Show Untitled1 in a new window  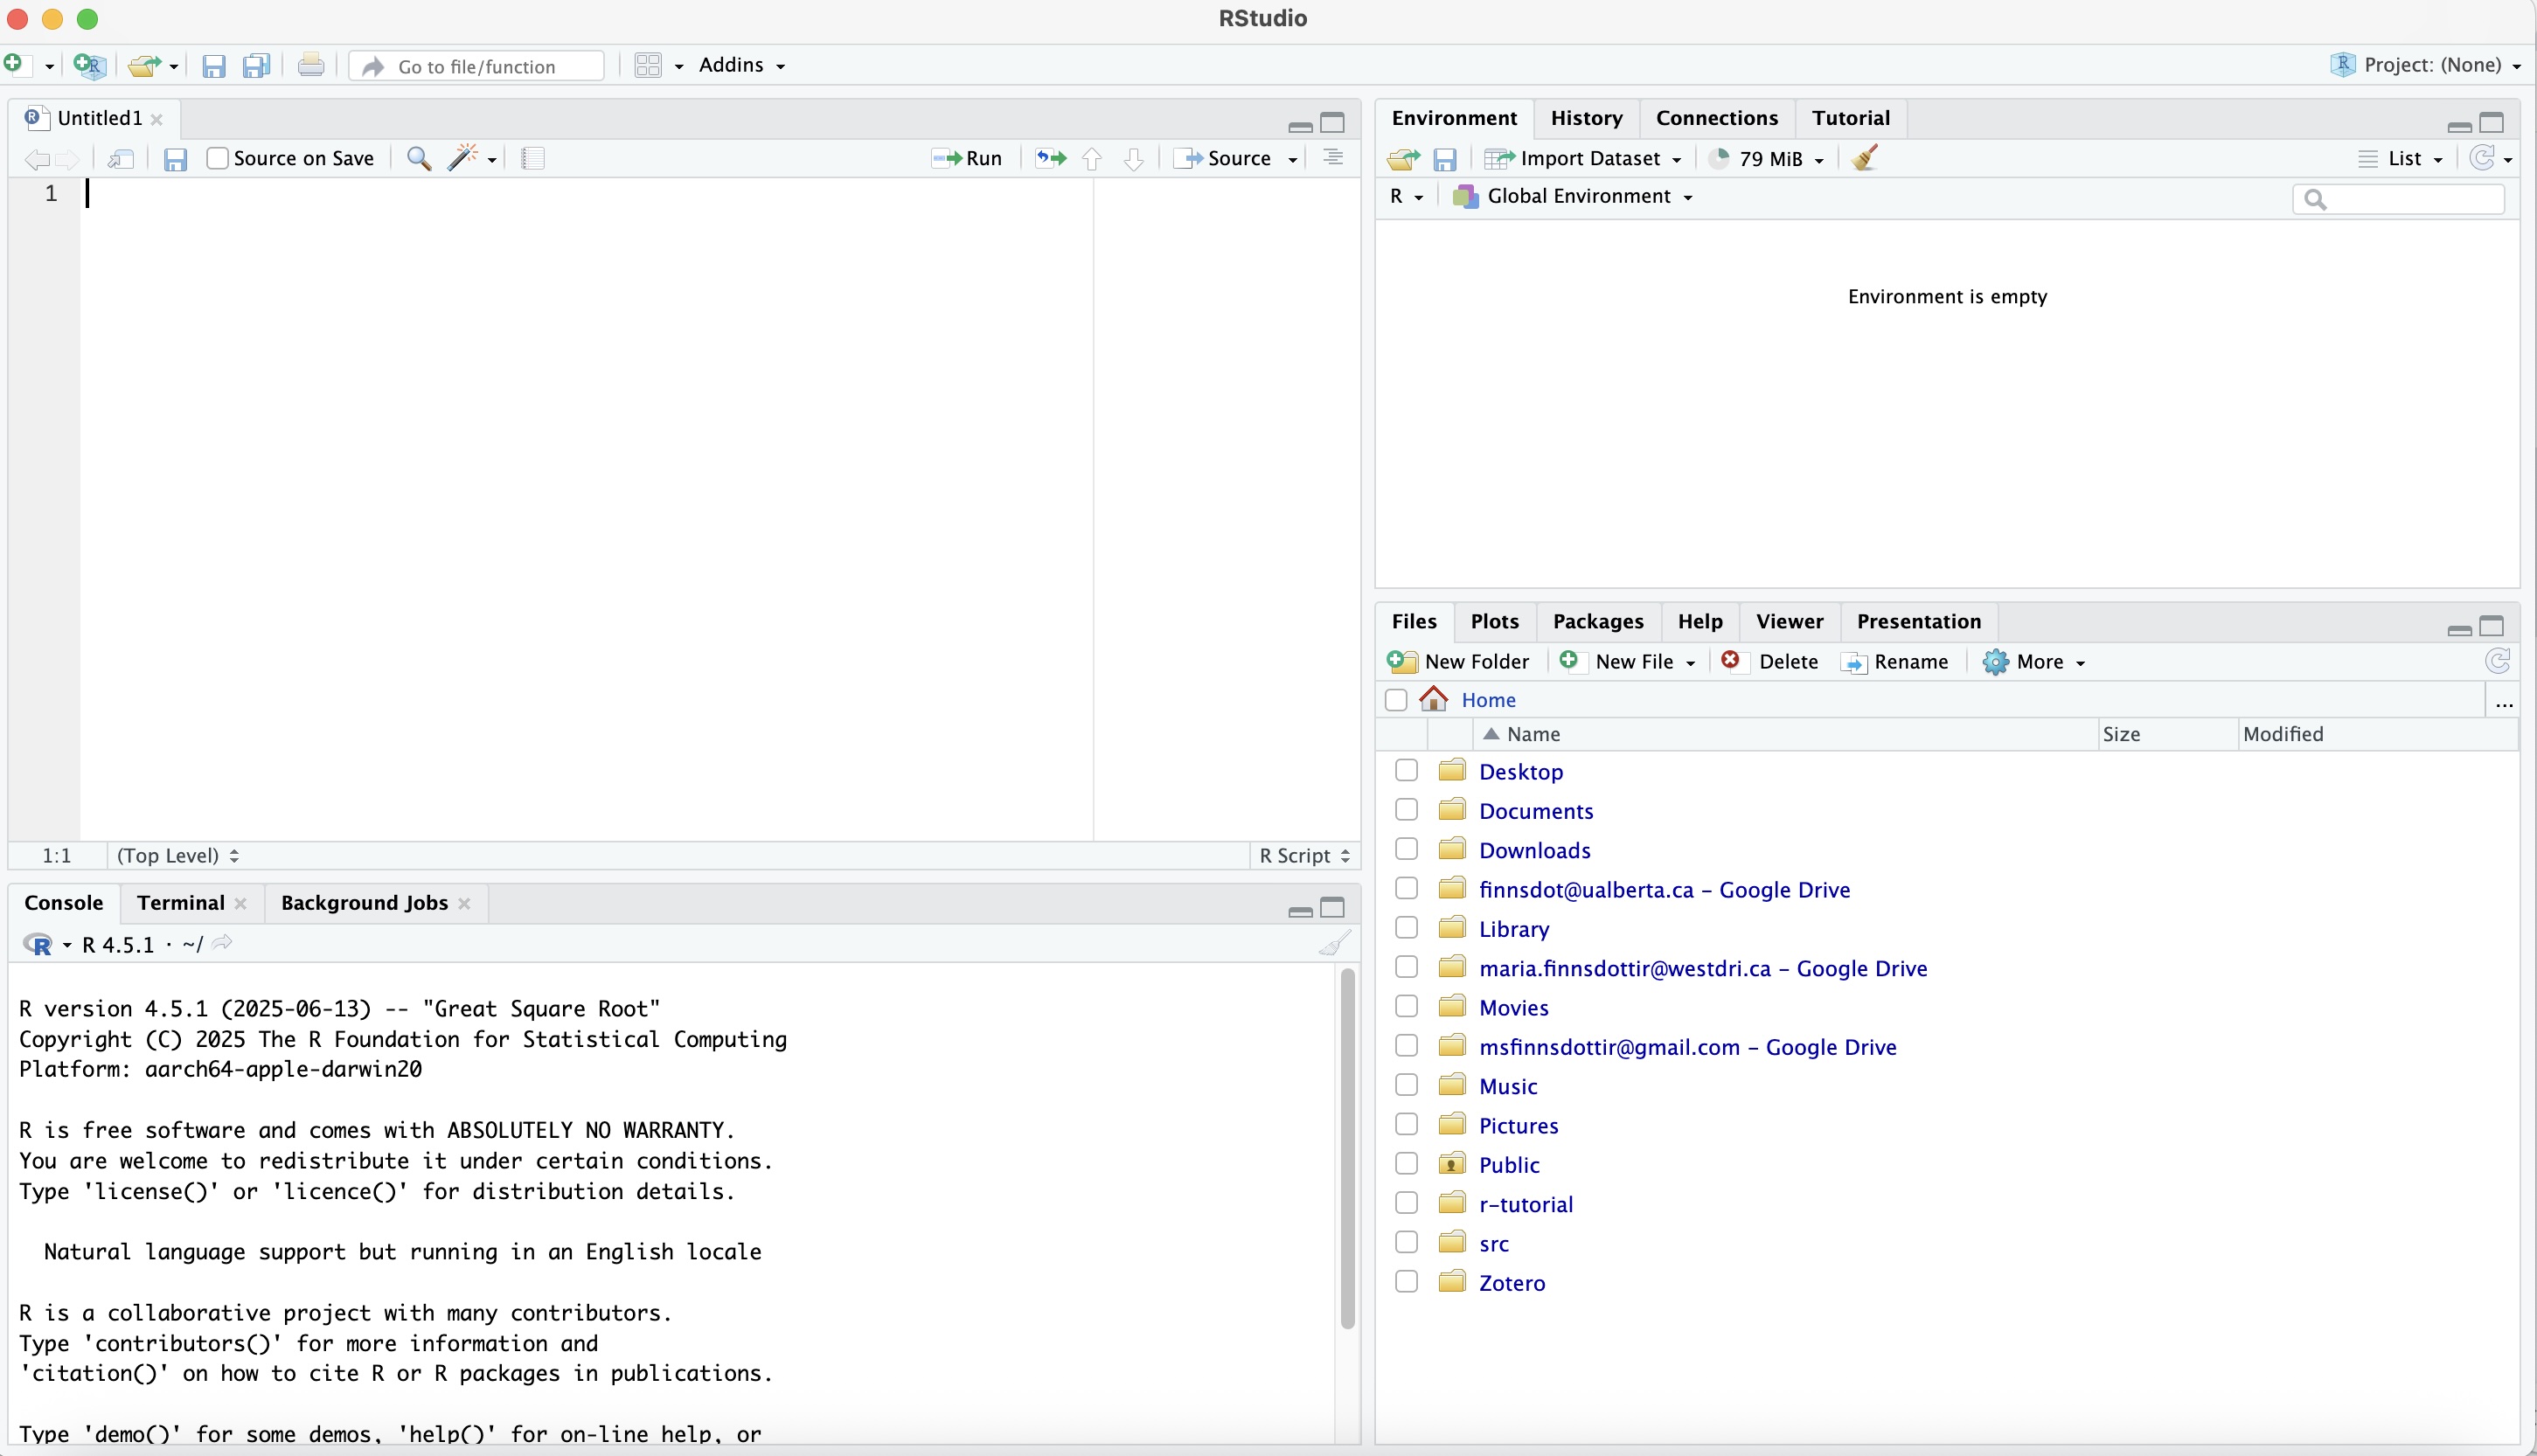pyautogui.click(x=121, y=159)
